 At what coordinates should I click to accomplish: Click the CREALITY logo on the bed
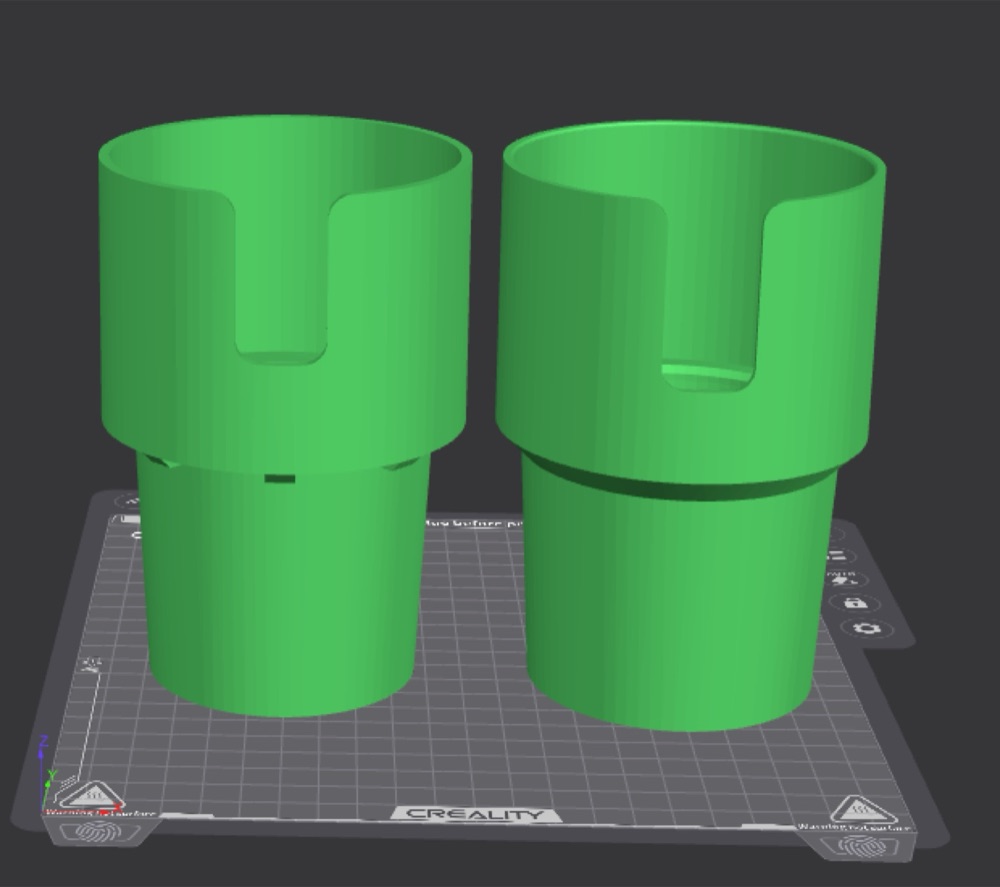point(475,814)
